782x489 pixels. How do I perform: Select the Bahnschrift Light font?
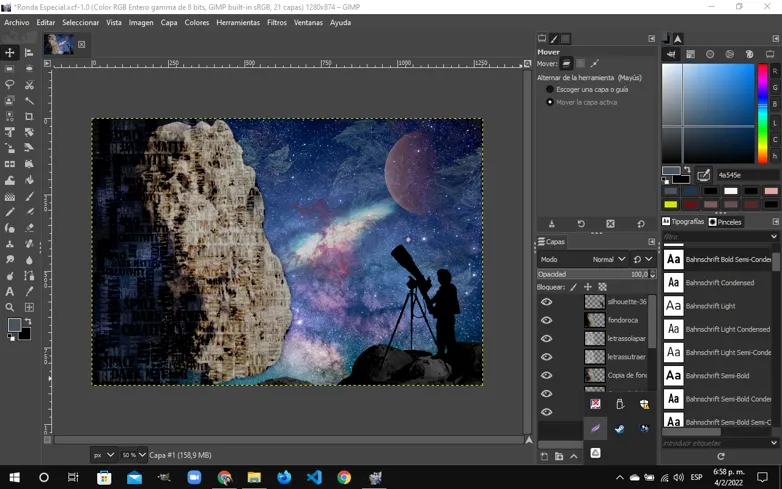tap(717, 306)
